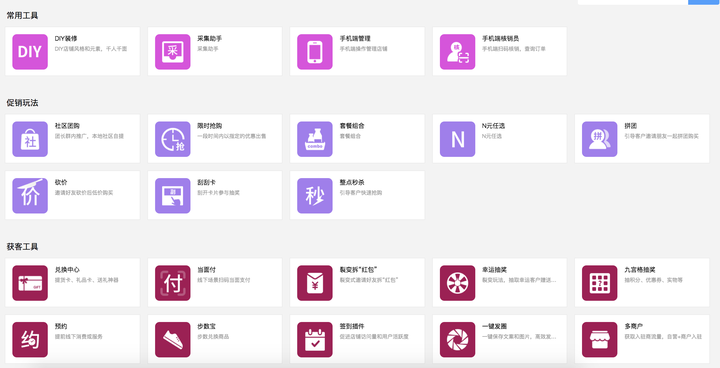
Task: Click the 常用工具 section heading
Action: pos(22,16)
